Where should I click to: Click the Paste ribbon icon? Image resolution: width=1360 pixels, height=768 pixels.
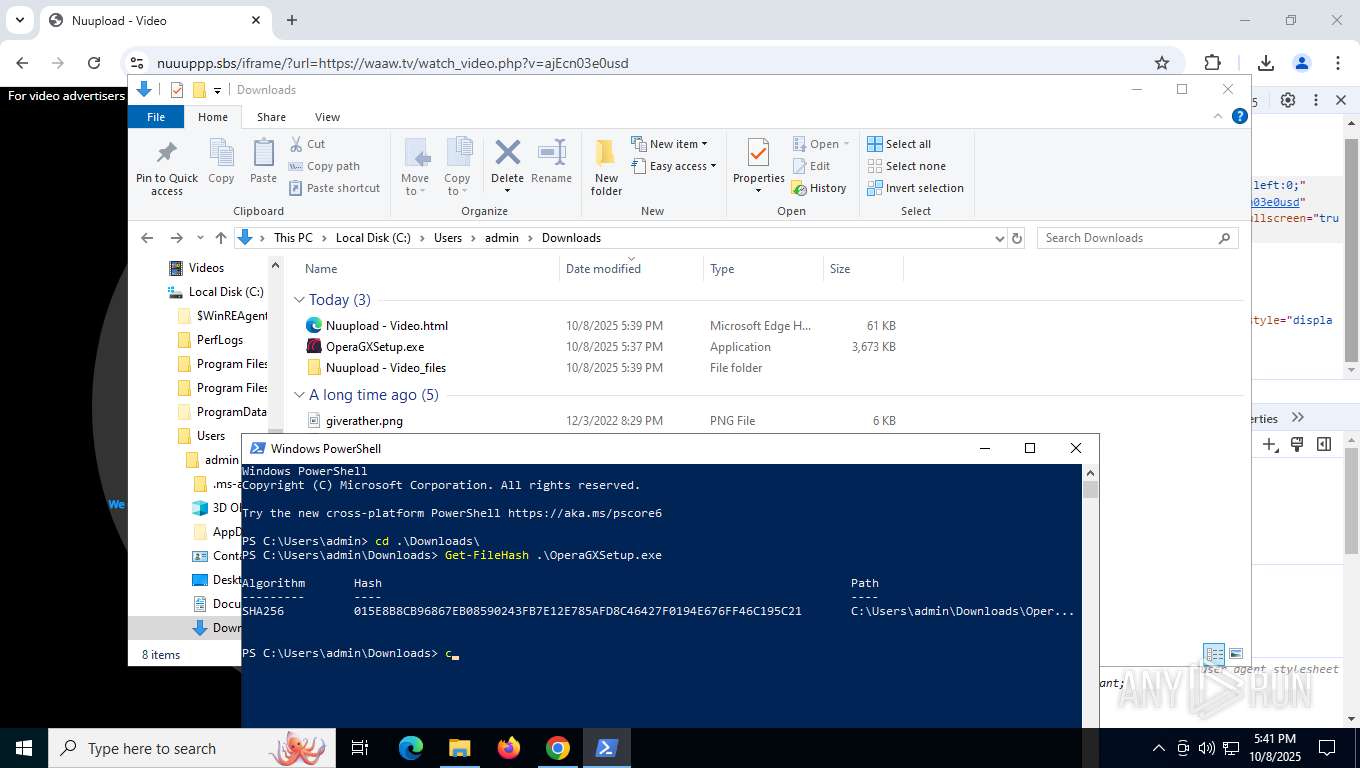click(263, 162)
